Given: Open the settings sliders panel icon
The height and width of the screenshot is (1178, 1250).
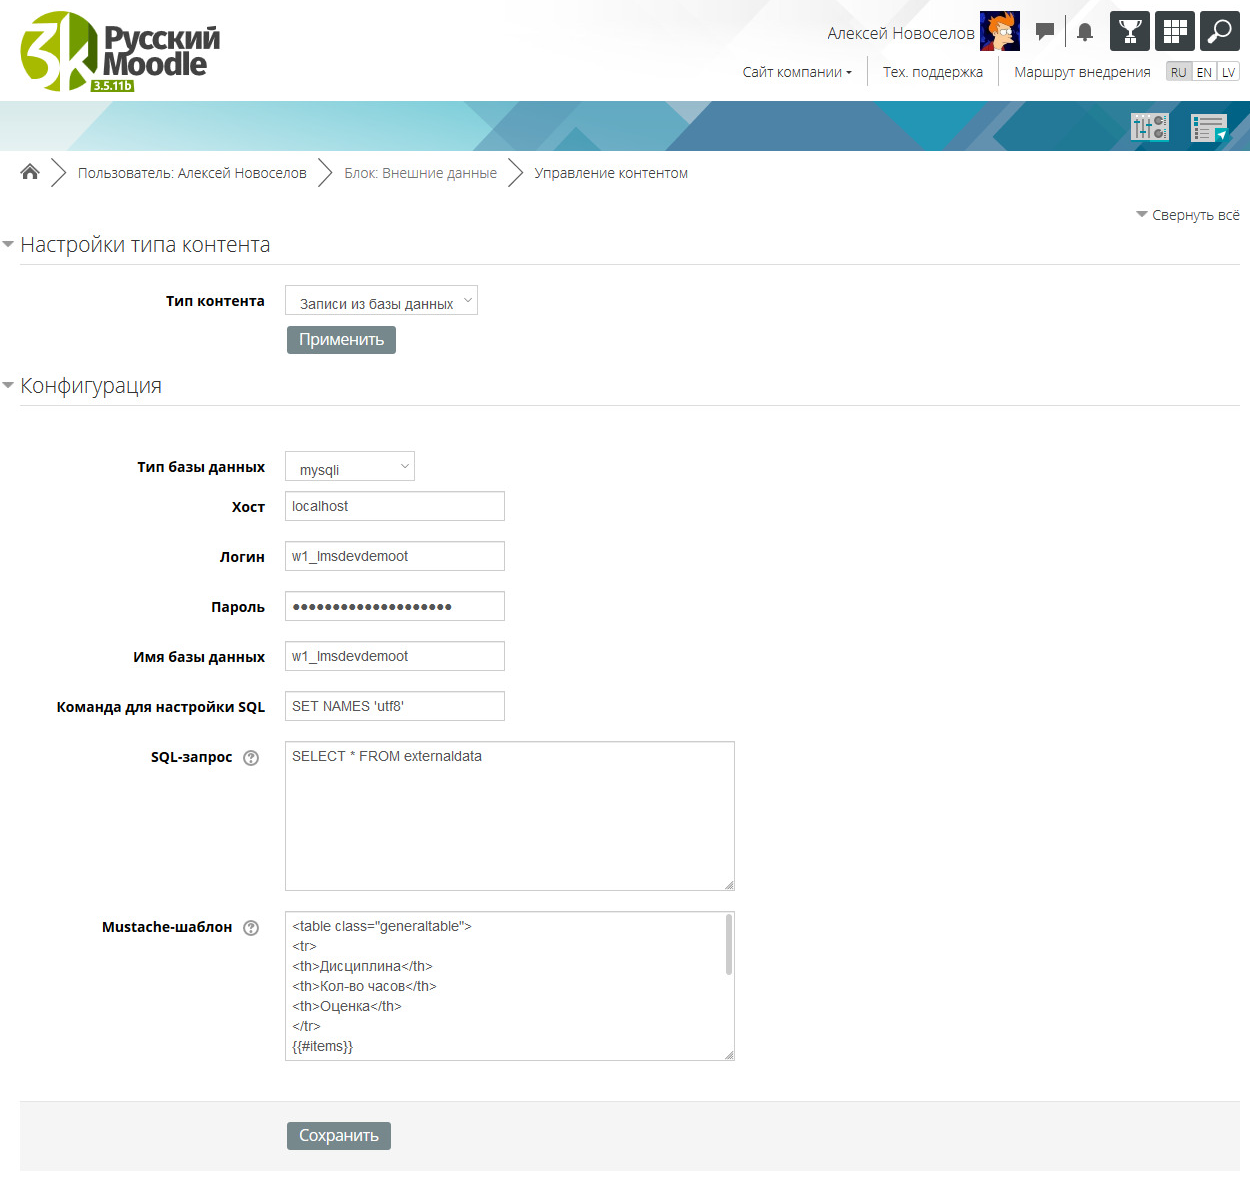Looking at the screenshot, I should click(x=1149, y=127).
